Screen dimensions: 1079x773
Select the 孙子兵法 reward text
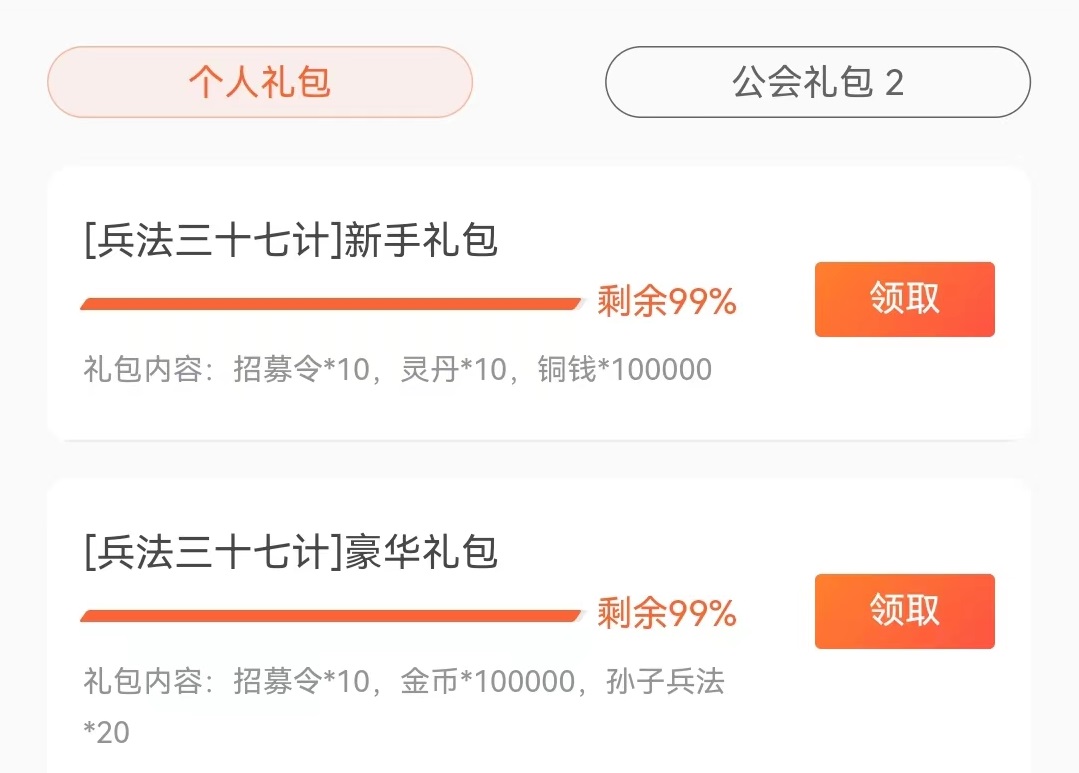(665, 682)
